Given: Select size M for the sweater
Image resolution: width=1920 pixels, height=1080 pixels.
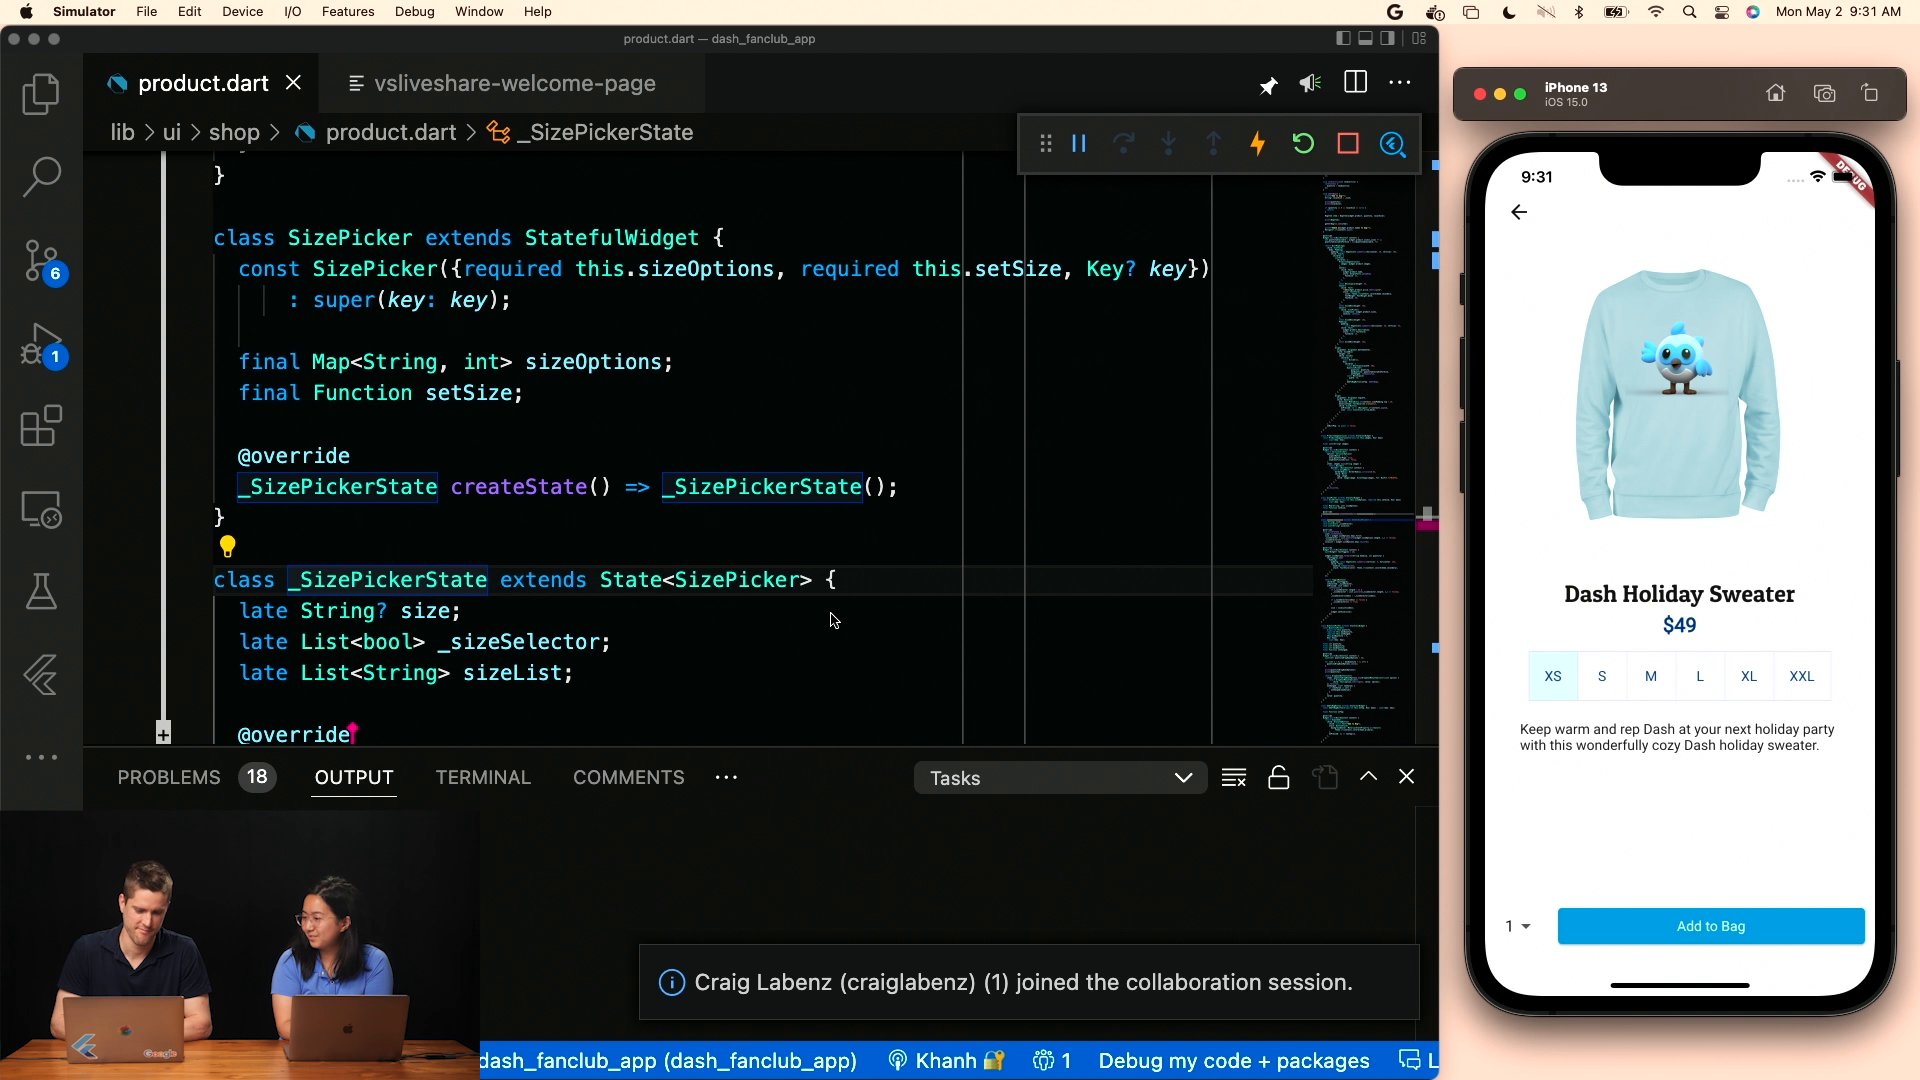Looking at the screenshot, I should pyautogui.click(x=1651, y=676).
